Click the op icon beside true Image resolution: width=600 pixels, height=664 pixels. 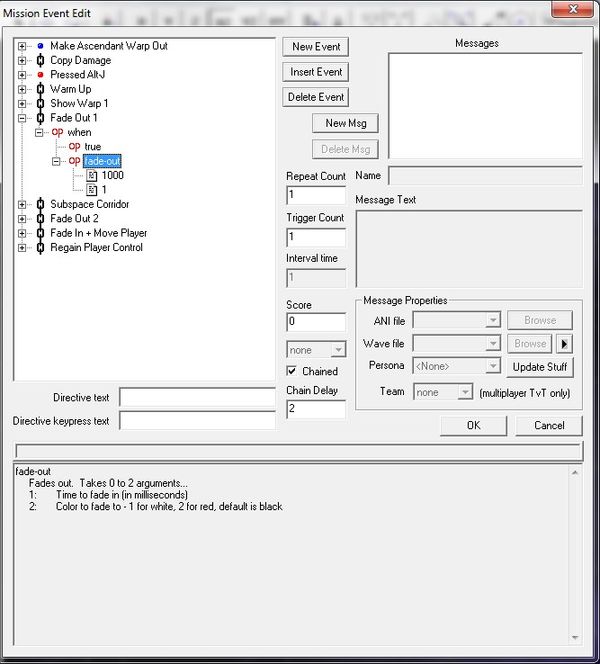pos(75,147)
